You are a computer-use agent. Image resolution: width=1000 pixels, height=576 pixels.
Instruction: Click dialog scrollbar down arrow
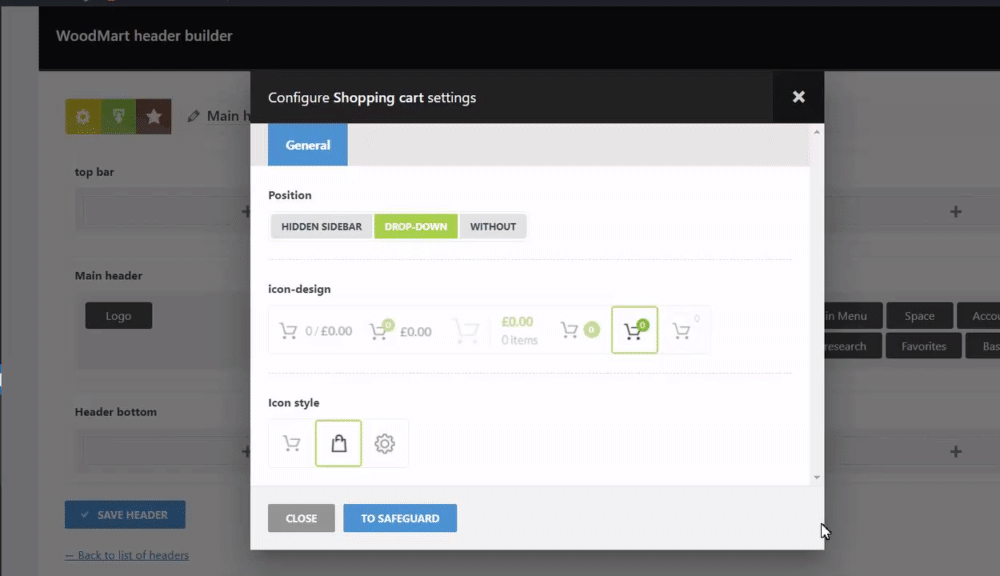tap(816, 477)
